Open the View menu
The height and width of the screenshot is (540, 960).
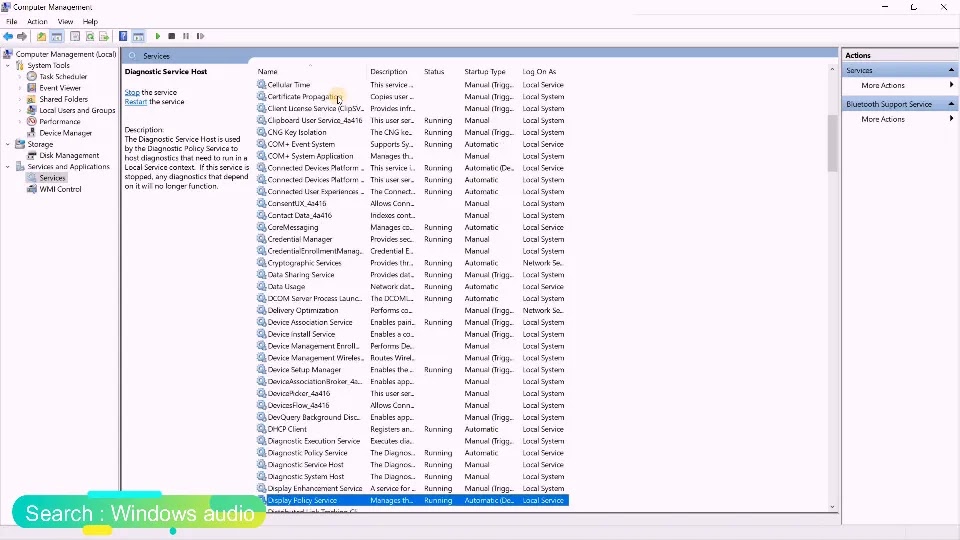click(65, 21)
